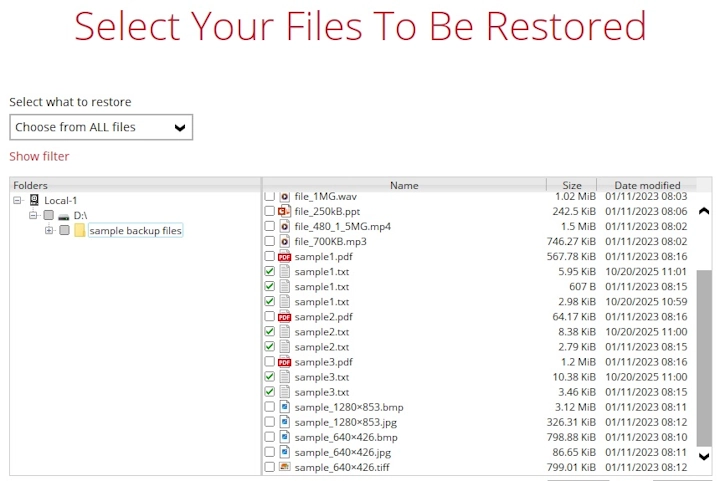Click the PDF icon of sample1.pdf
Image resolution: width=720 pixels, height=481 pixels.
point(285,257)
